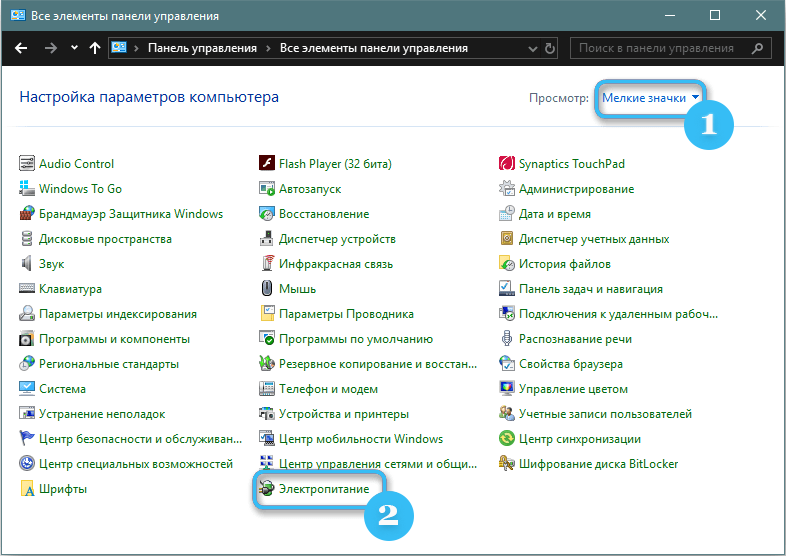This screenshot has width=786, height=556.
Task: Expand the chevron after Панель управления
Action: [x=268, y=48]
